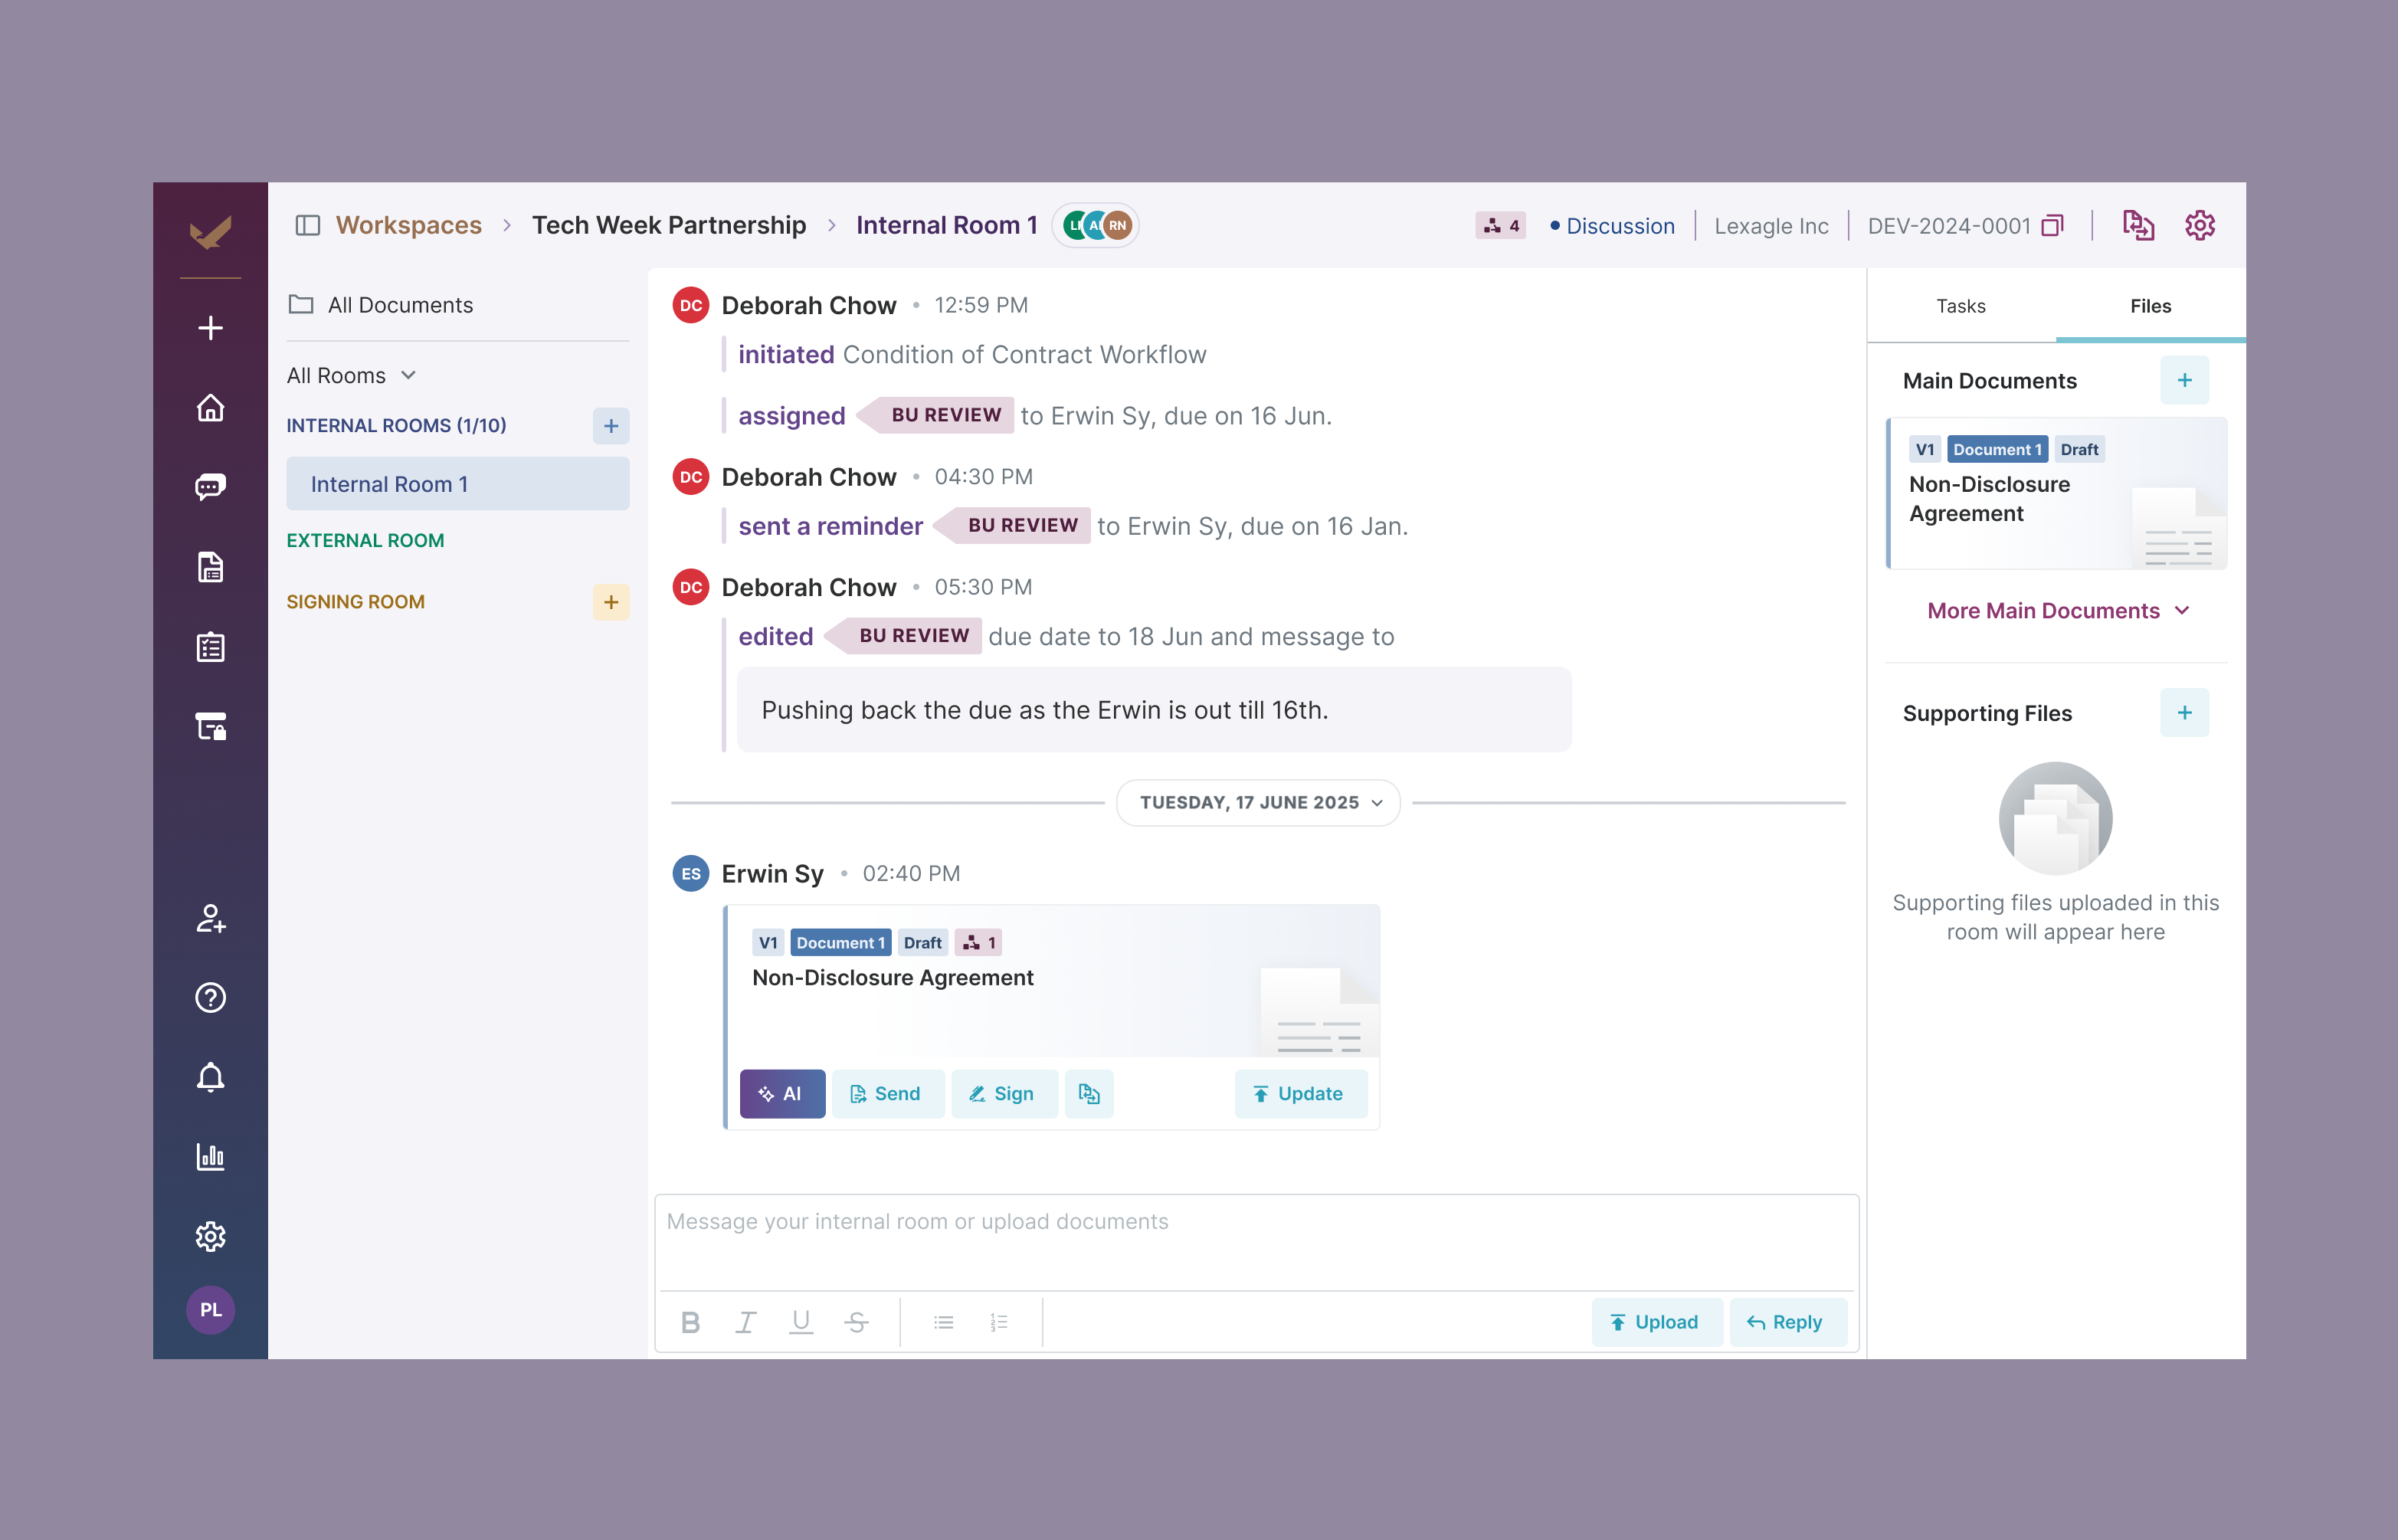Switch to the Files tab
Screen dimensions: 2398x1540
coord(2150,306)
